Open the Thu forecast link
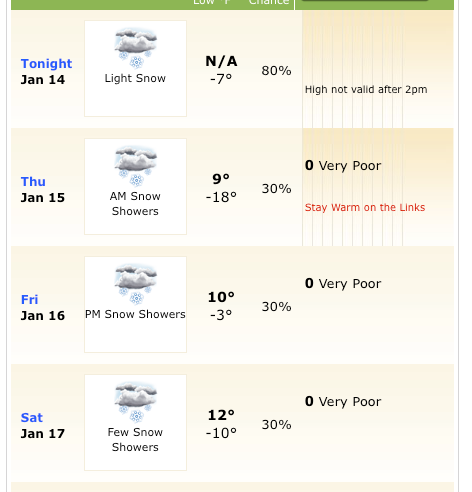Viewport: 472px width, 492px height. 33,182
